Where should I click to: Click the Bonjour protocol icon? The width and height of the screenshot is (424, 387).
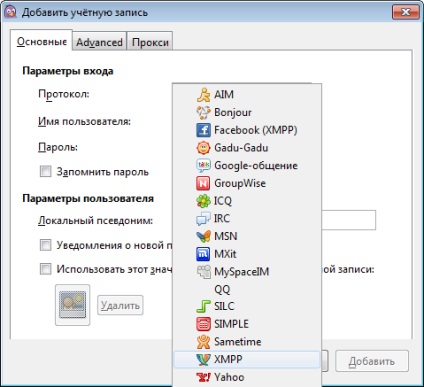tap(203, 112)
